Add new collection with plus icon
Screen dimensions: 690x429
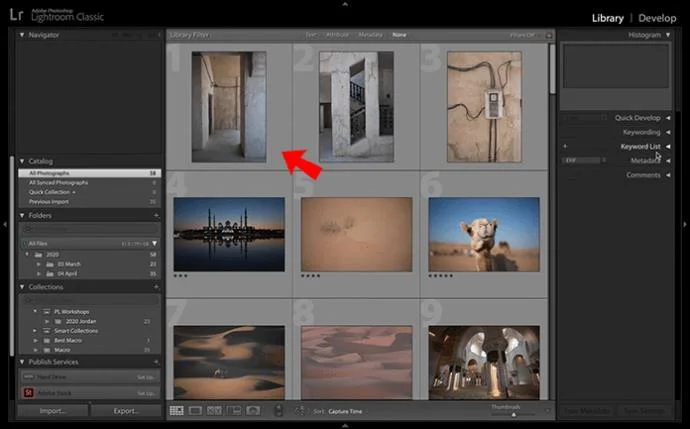click(x=156, y=287)
